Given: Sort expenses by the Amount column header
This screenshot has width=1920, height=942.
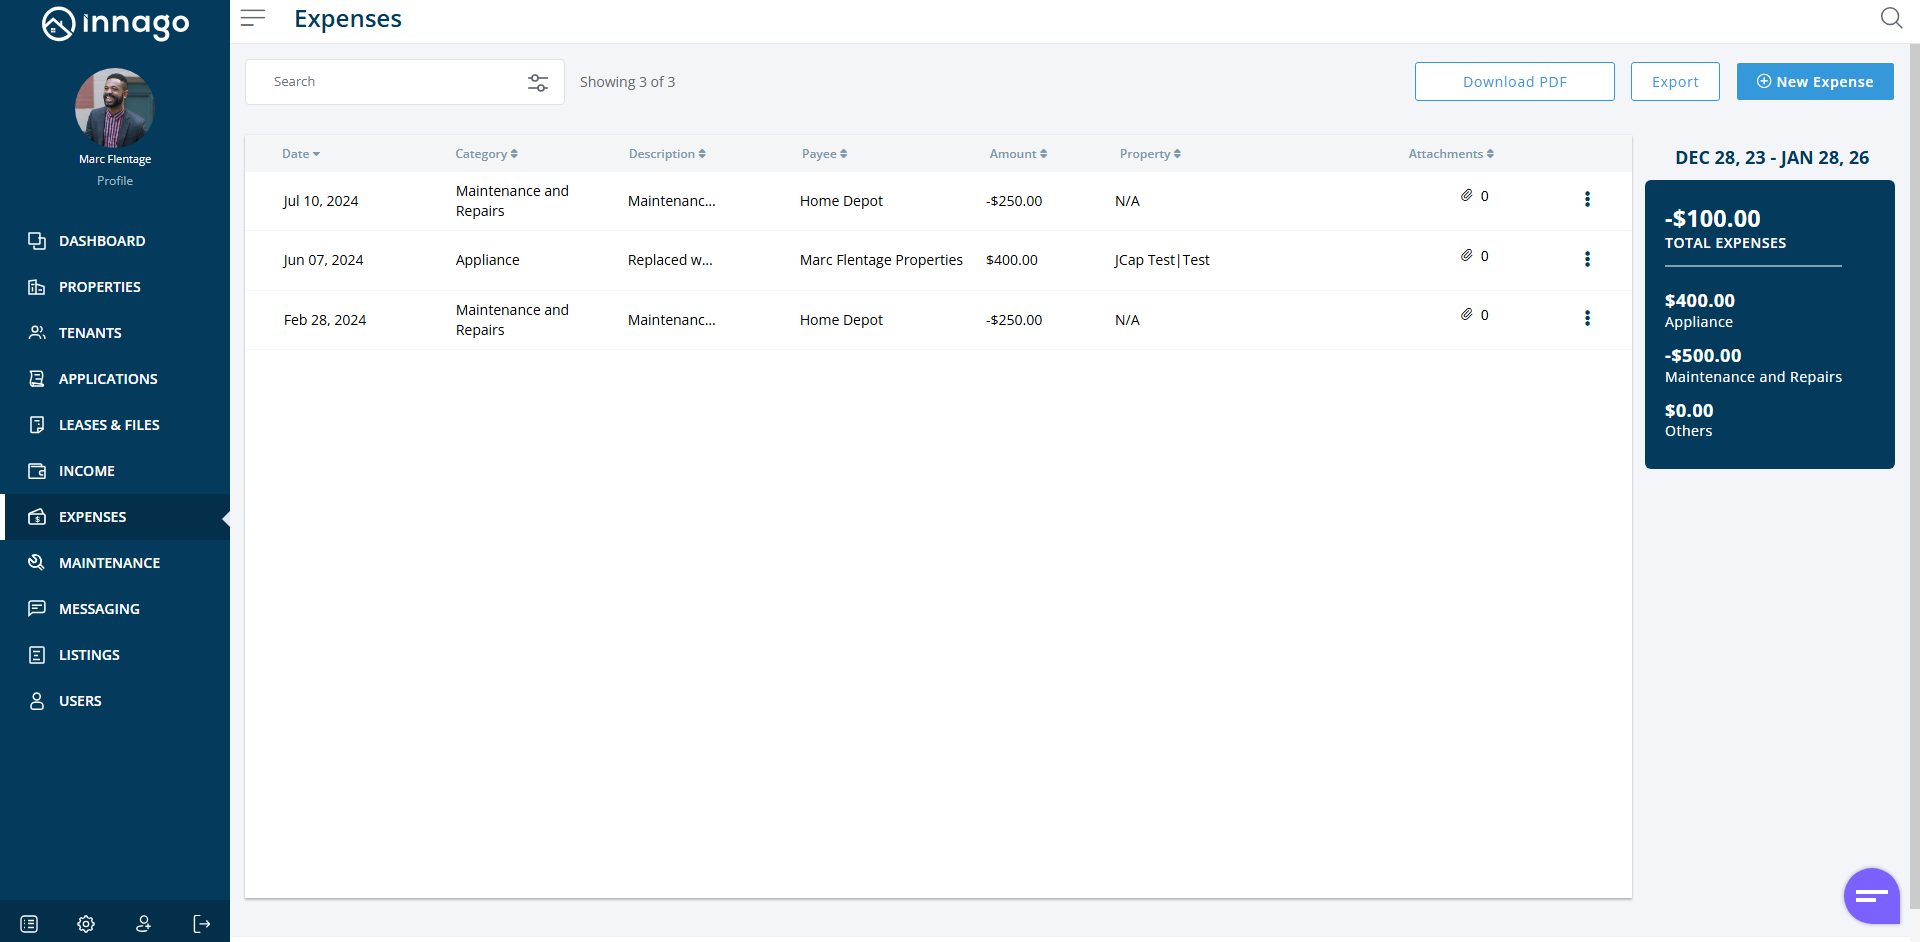Looking at the screenshot, I should tap(1017, 154).
